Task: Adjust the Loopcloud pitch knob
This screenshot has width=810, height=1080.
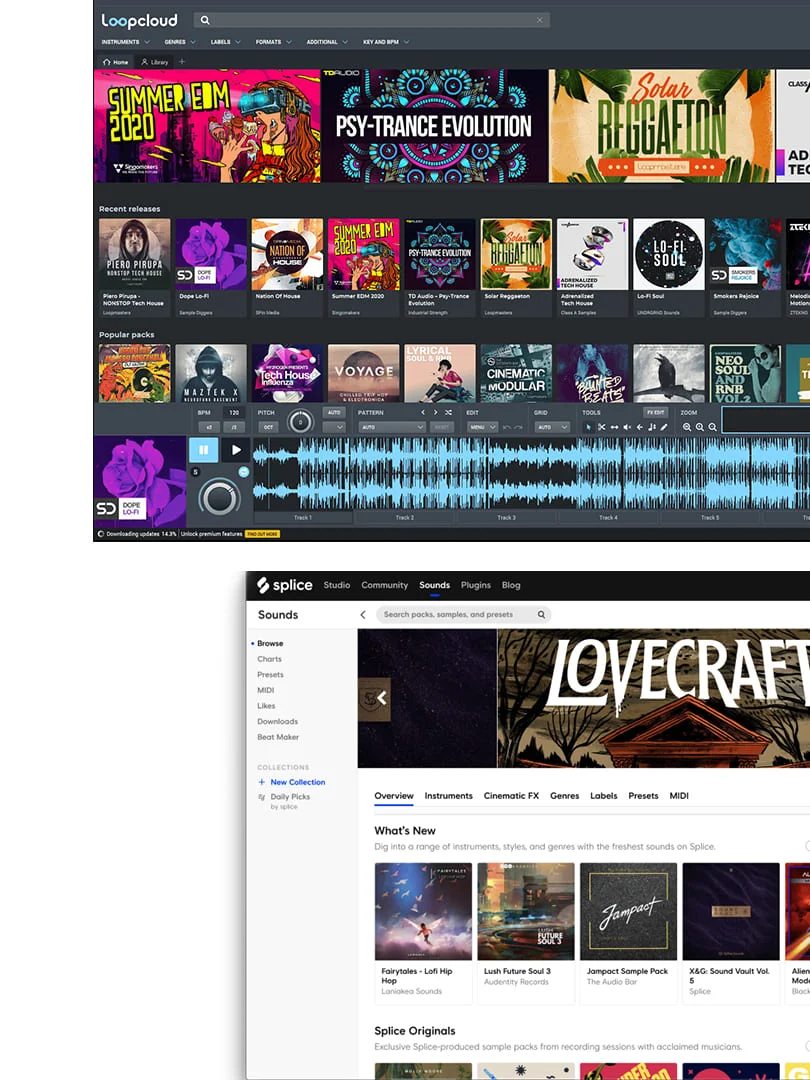Action: [x=300, y=421]
